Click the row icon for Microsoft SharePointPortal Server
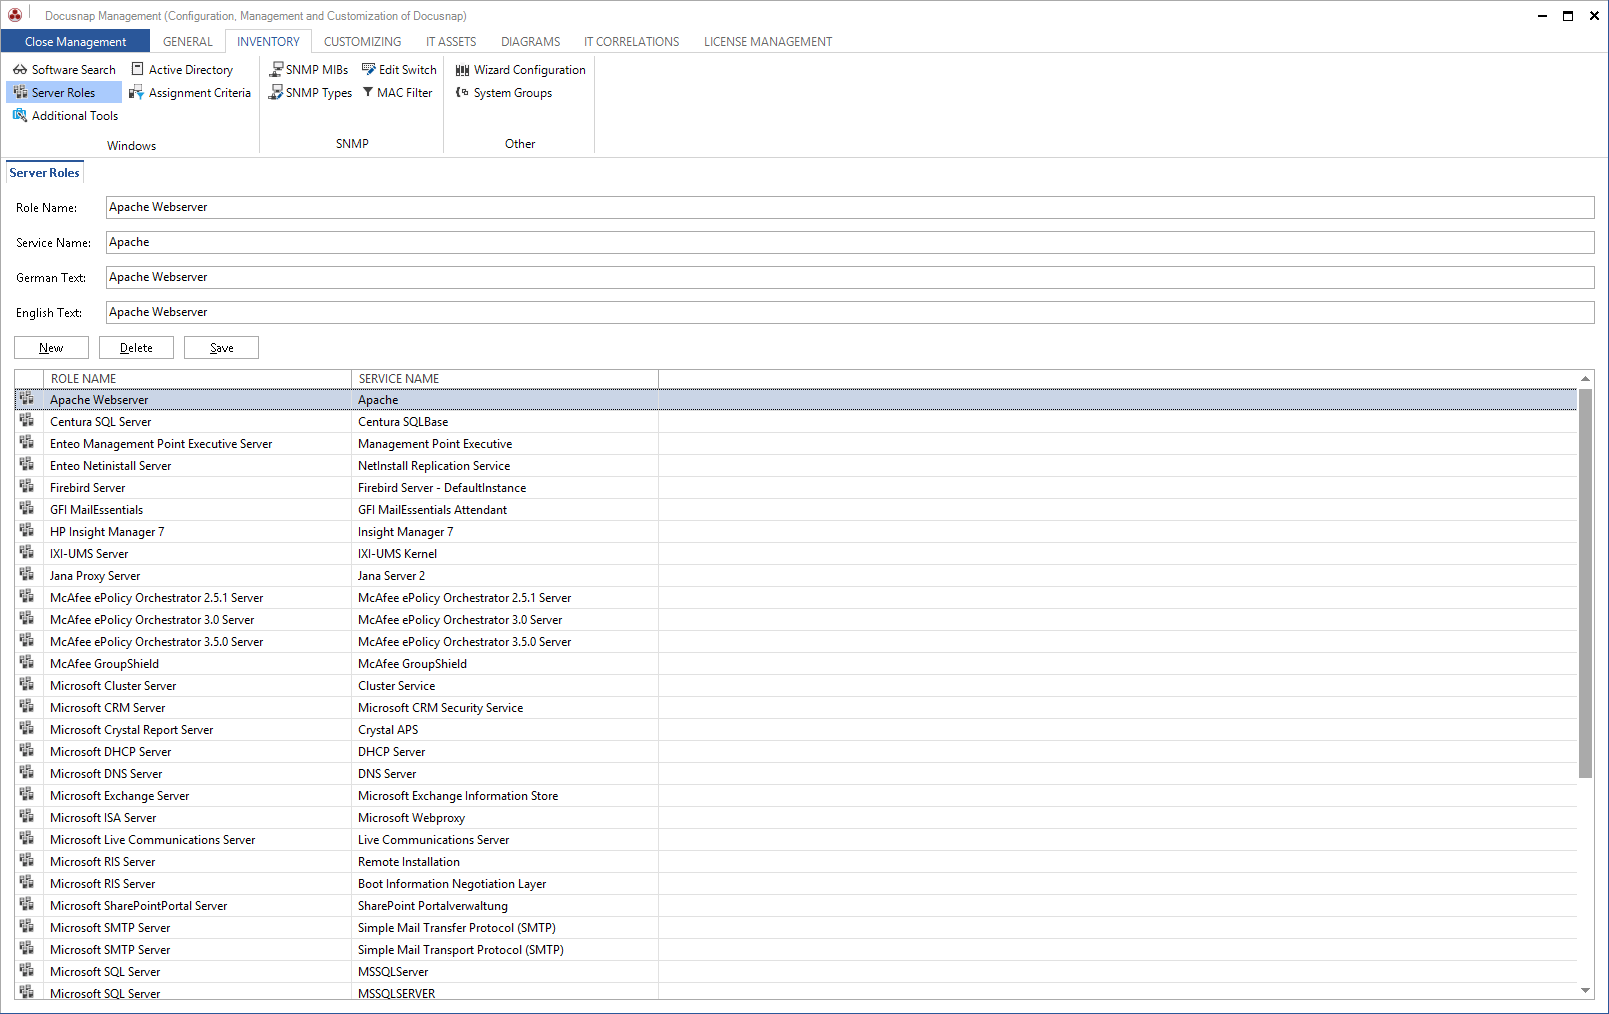This screenshot has height=1014, width=1609. (x=27, y=905)
